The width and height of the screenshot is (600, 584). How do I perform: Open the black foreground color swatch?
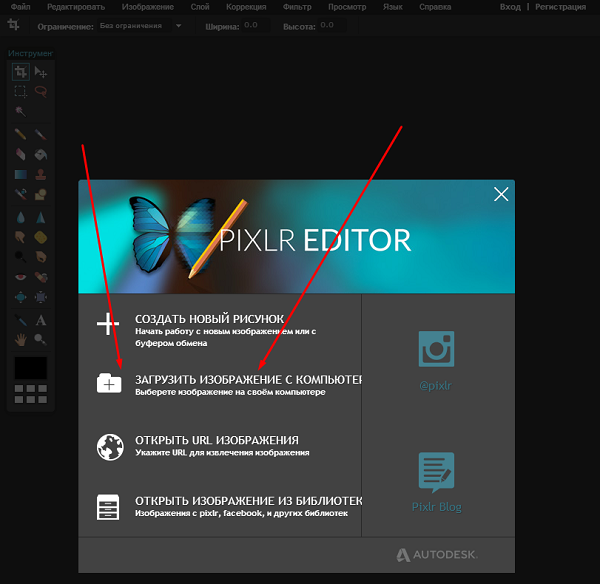[31, 368]
